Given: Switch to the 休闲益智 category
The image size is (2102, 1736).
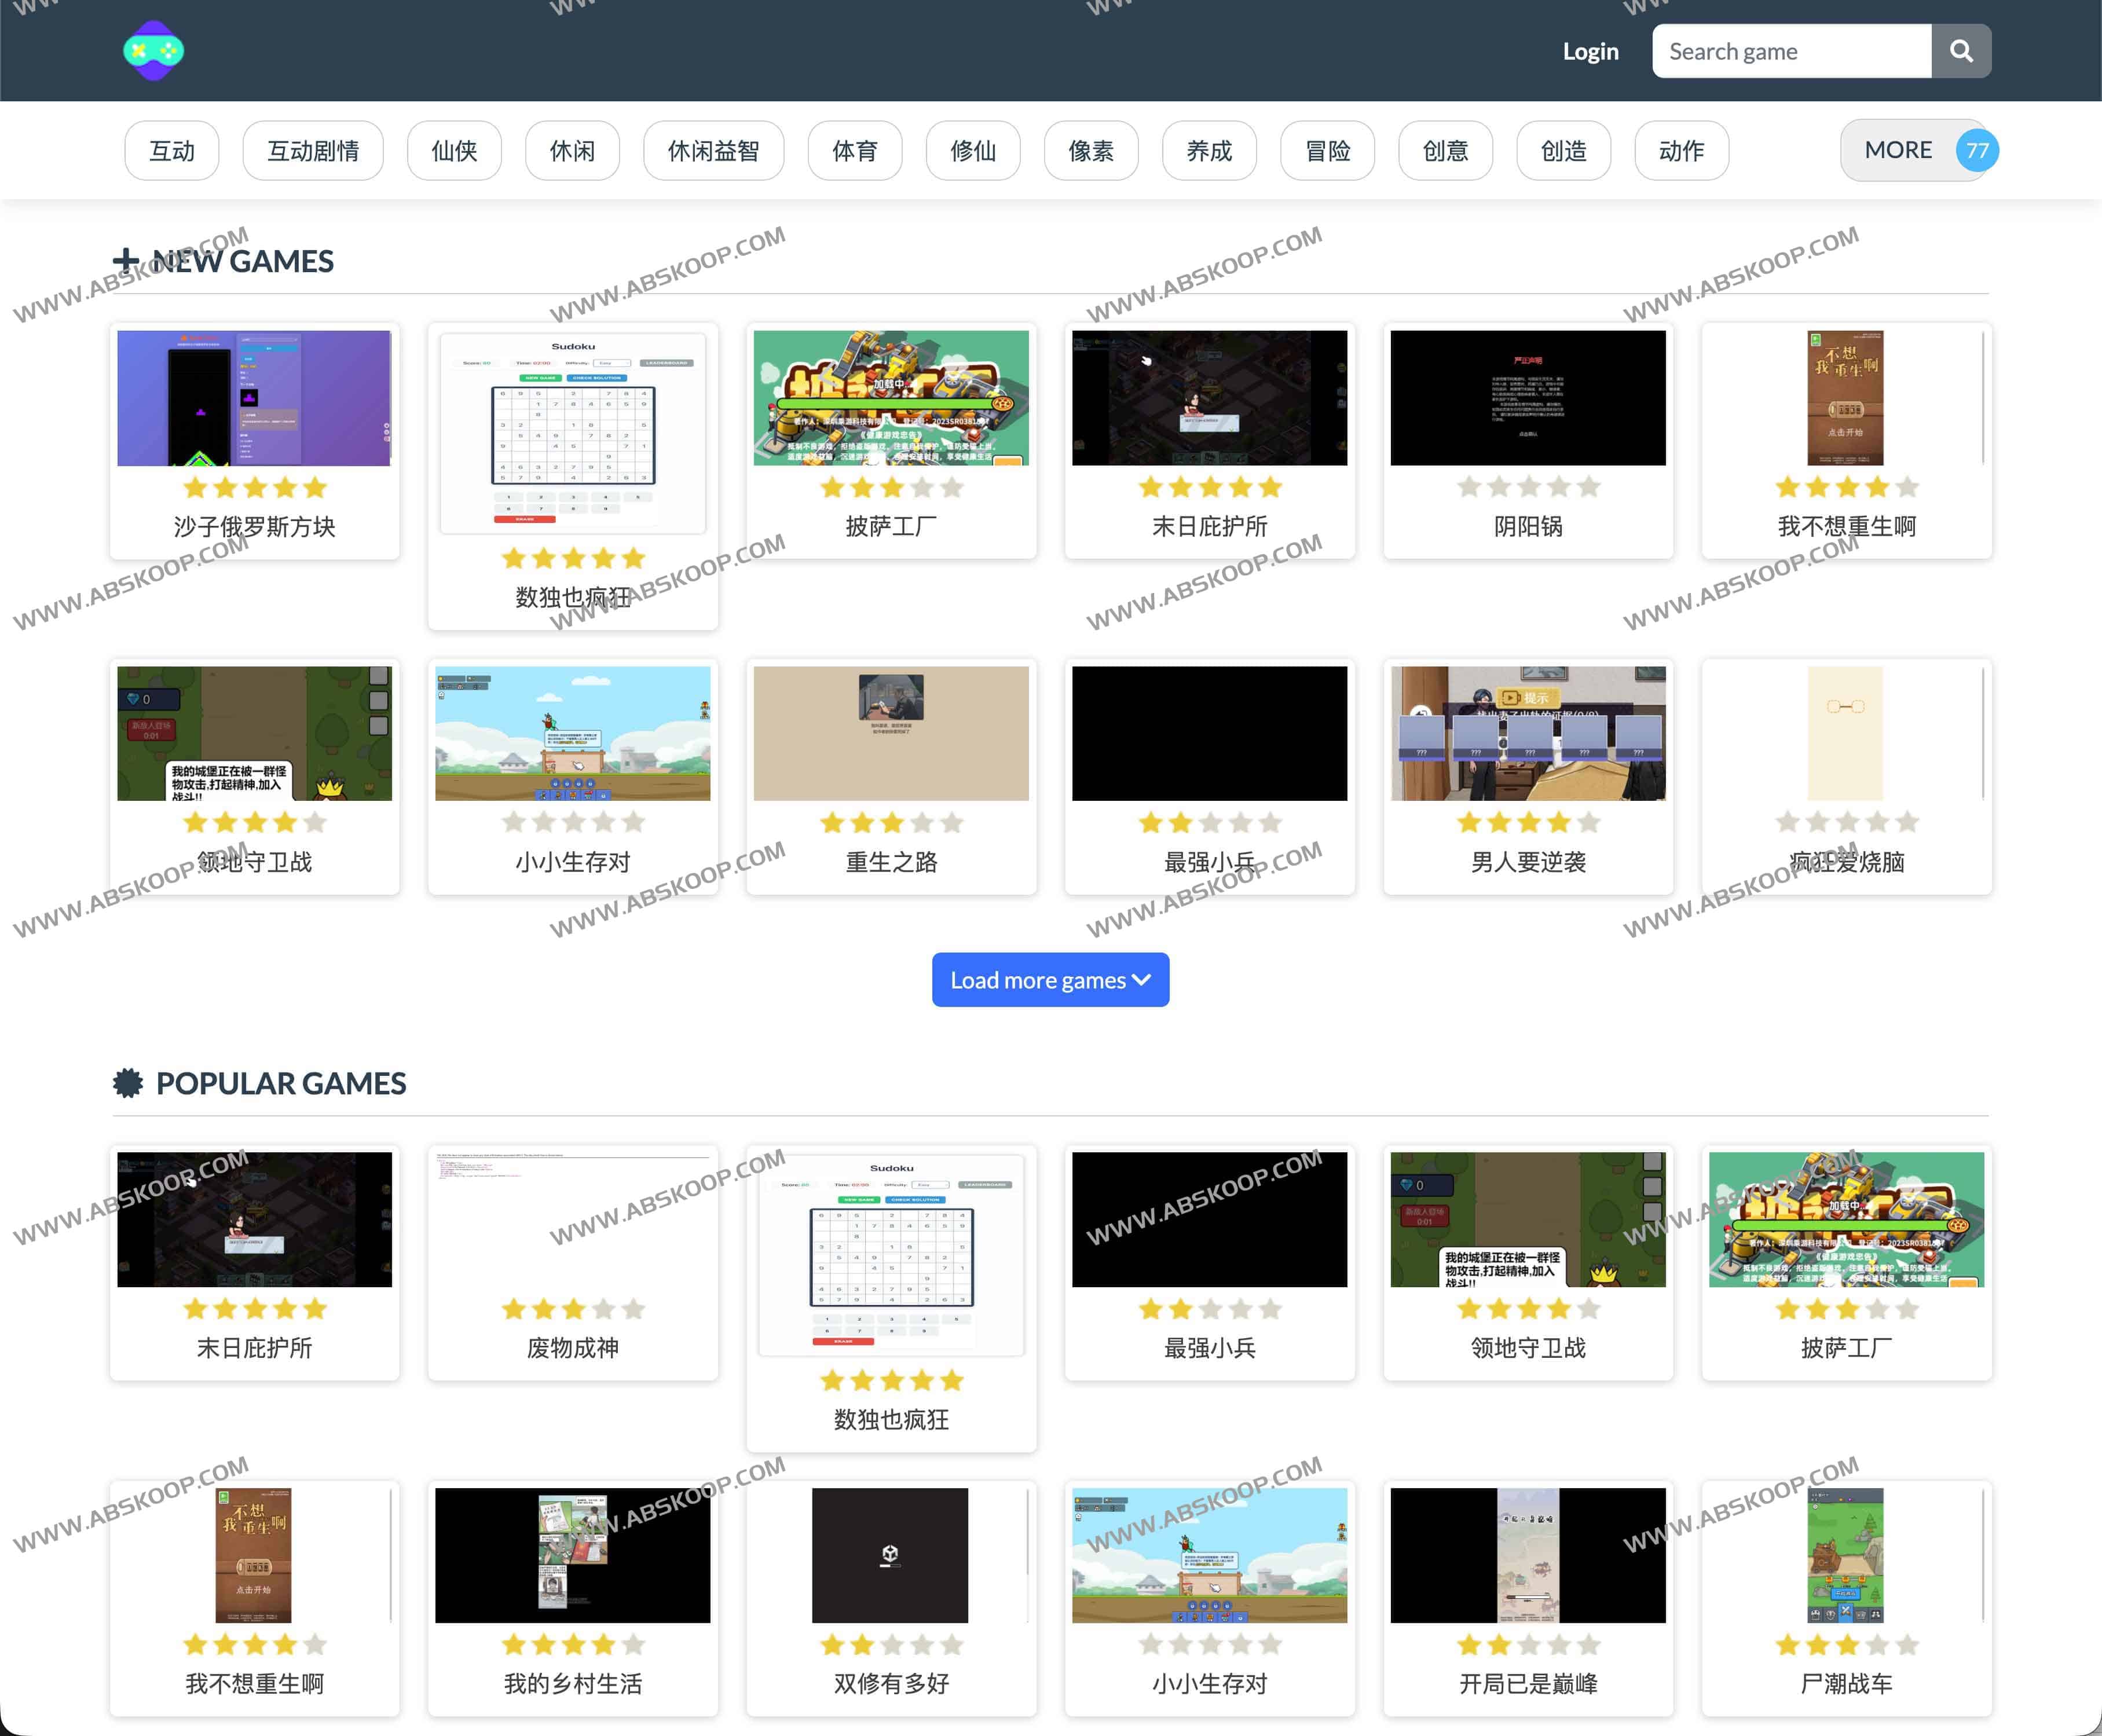Looking at the screenshot, I should (713, 150).
